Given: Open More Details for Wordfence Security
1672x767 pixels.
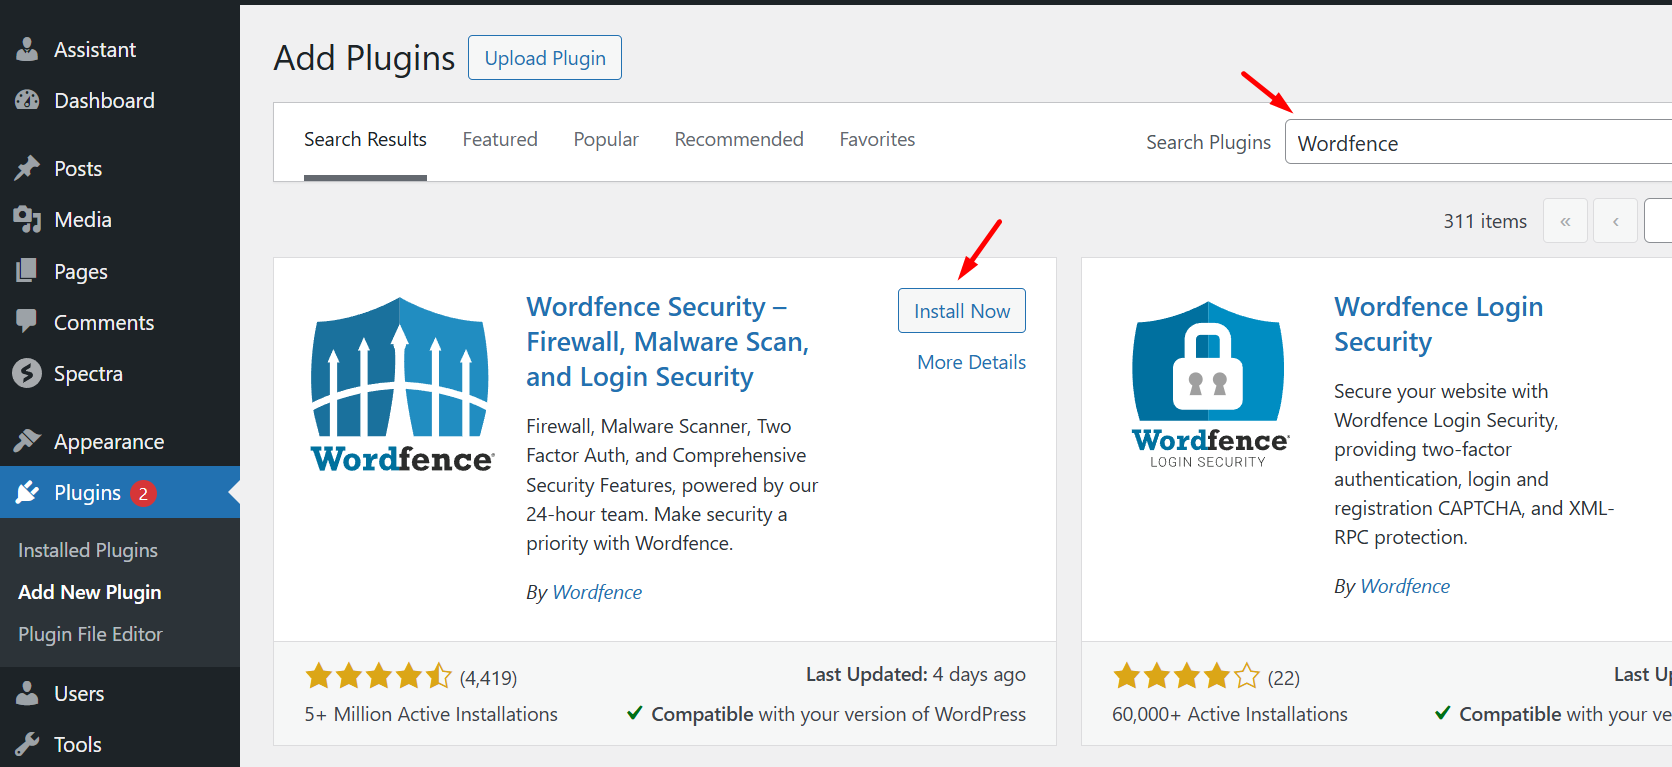Looking at the screenshot, I should click(972, 362).
